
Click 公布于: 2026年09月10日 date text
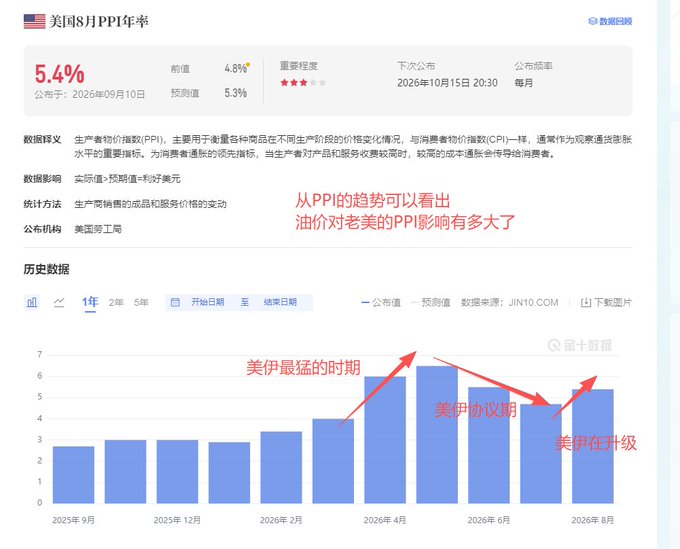[90, 94]
